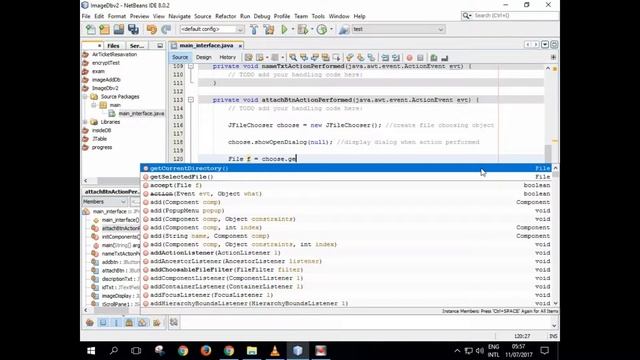Click the Search (Ctrl+I) input field
This screenshot has height=360, width=640.
coord(515,16)
